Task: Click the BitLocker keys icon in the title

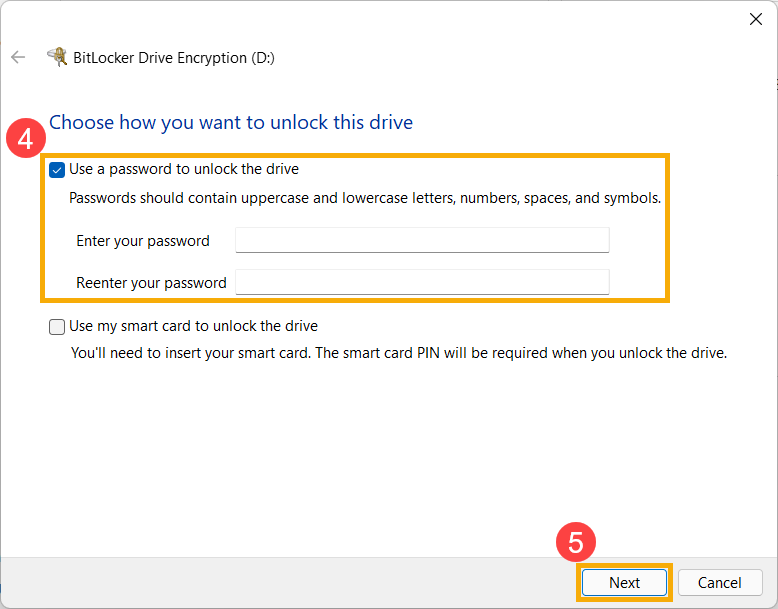Action: pyautogui.click(x=57, y=57)
